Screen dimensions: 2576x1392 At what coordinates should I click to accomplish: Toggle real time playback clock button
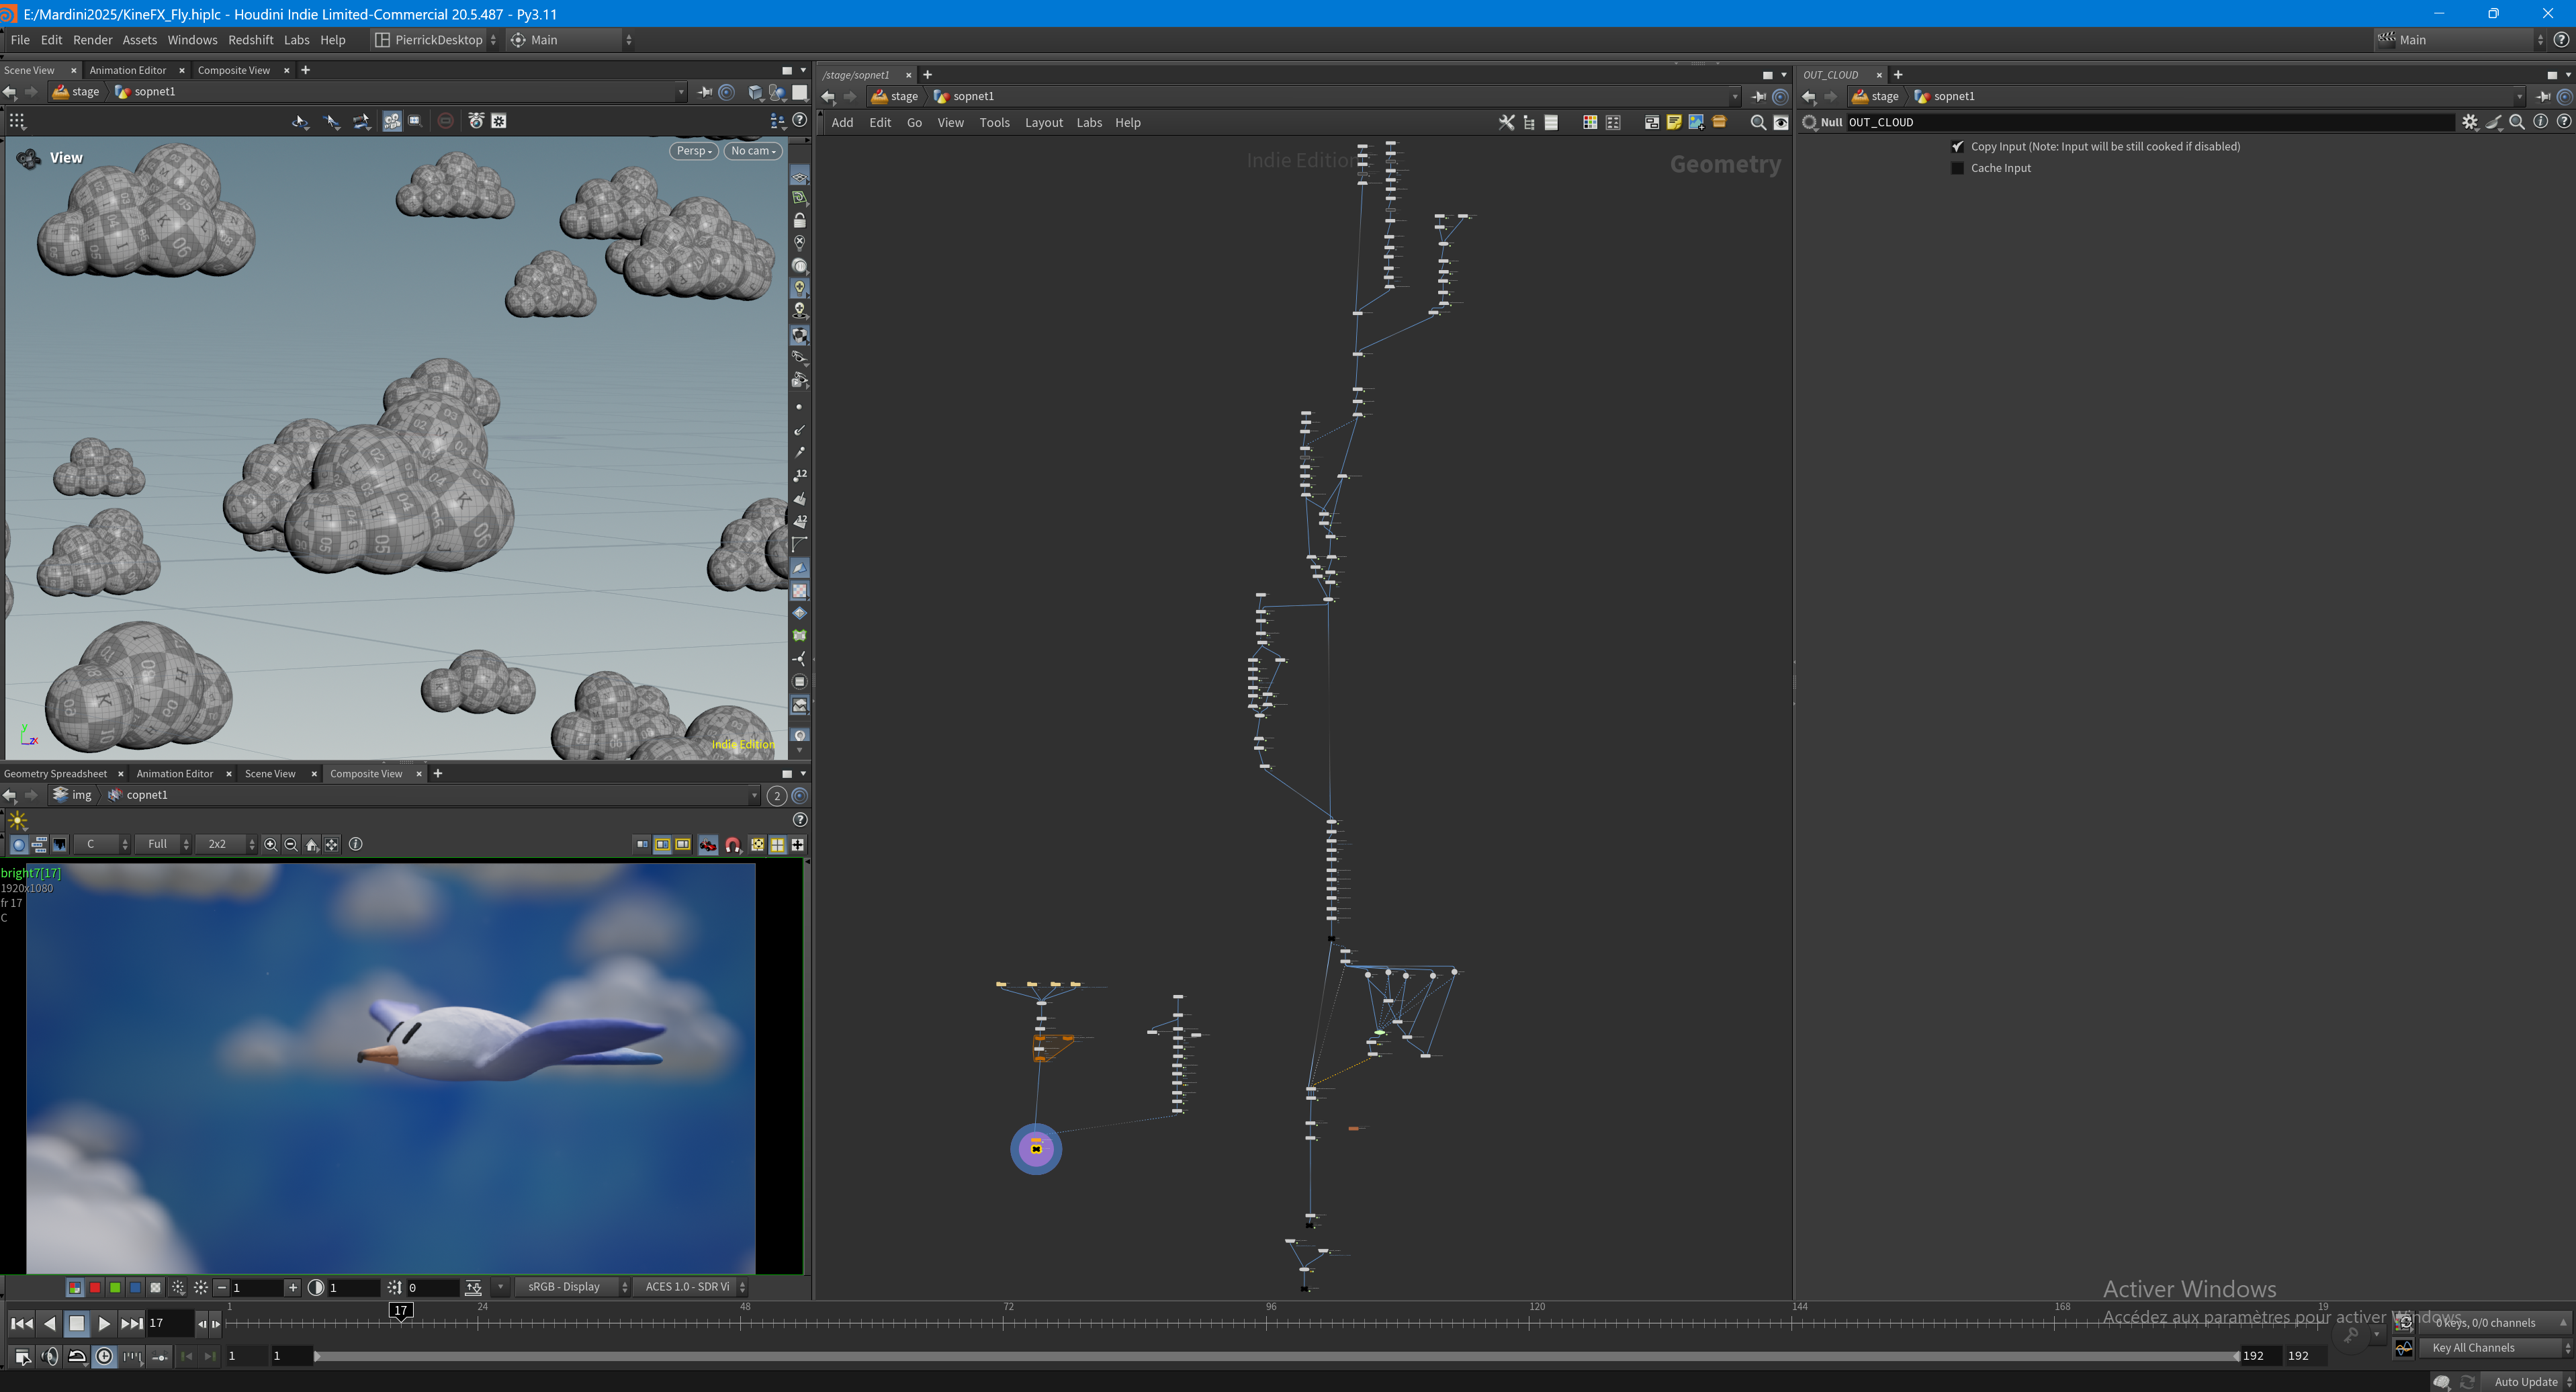(104, 1356)
